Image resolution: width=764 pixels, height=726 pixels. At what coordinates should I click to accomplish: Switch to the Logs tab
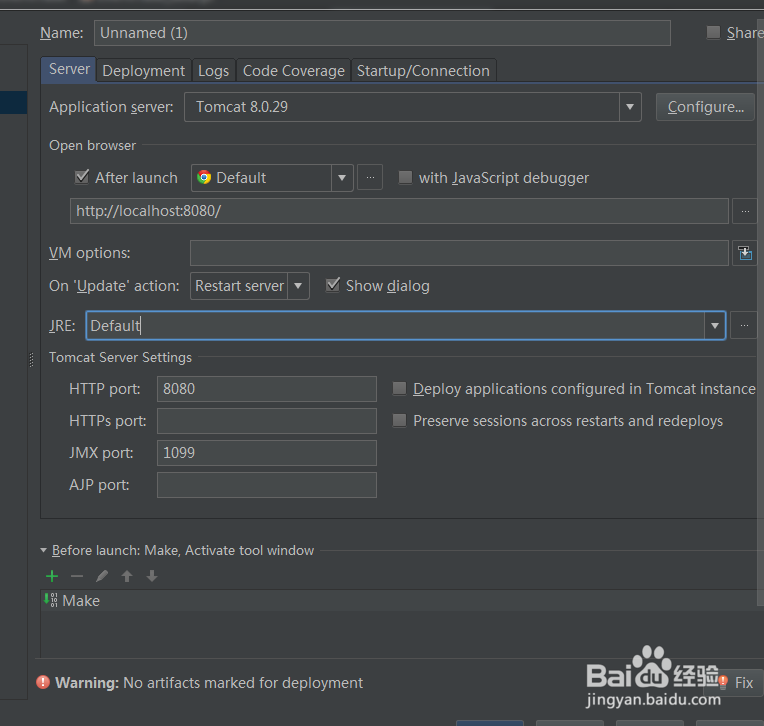coord(213,71)
